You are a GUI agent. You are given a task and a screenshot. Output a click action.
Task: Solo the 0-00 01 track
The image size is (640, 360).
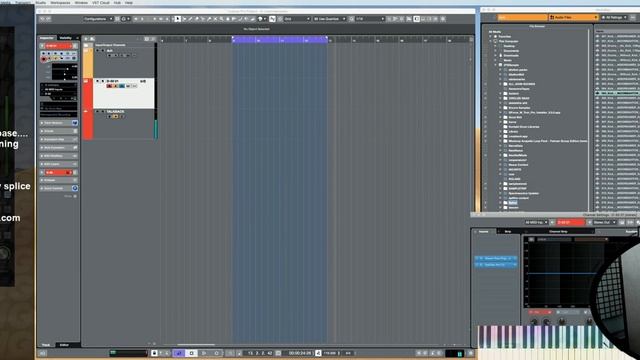102,81
